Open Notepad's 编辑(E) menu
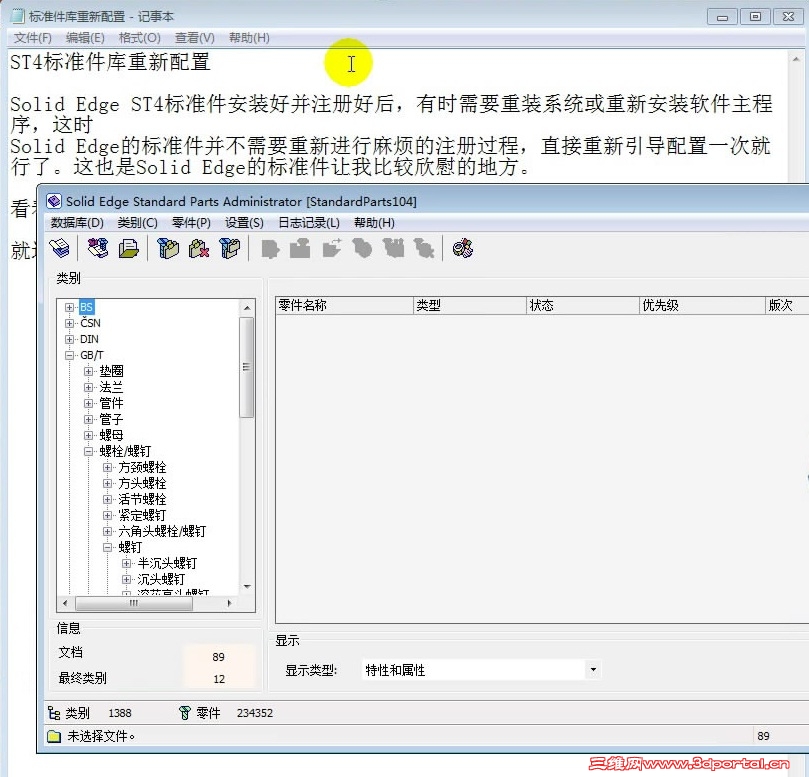The width and height of the screenshot is (809, 777). [x=85, y=38]
